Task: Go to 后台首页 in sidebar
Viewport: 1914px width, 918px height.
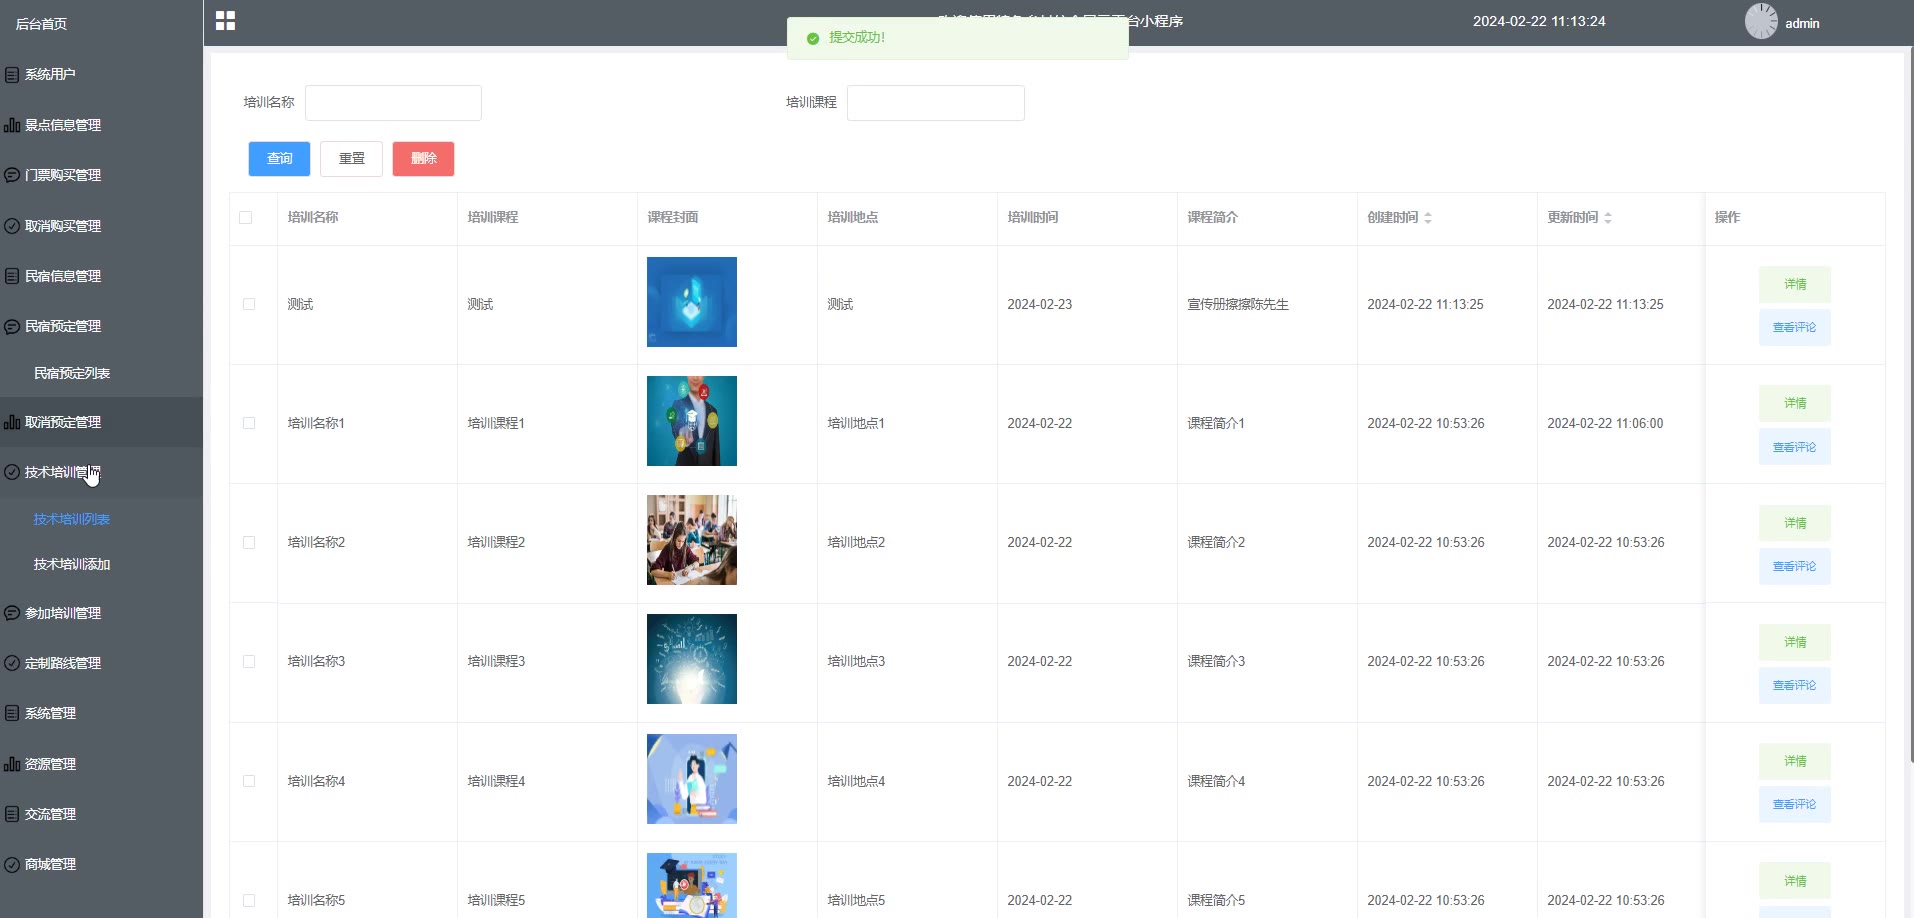Action: click(41, 24)
